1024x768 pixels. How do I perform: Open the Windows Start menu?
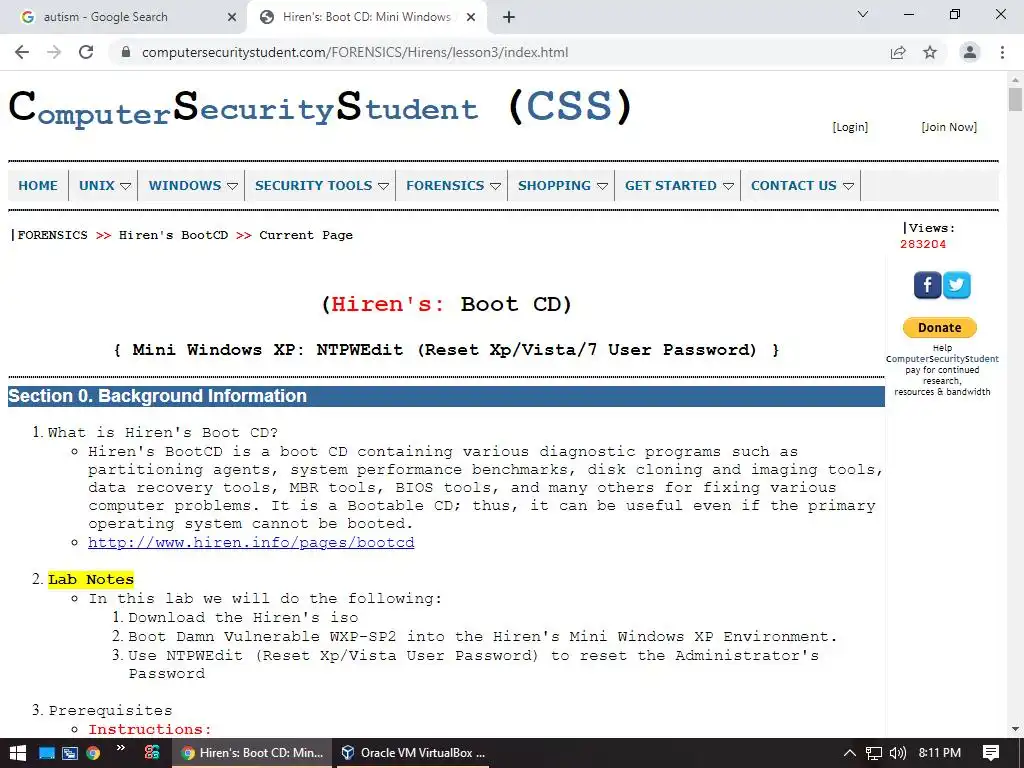tap(17, 753)
